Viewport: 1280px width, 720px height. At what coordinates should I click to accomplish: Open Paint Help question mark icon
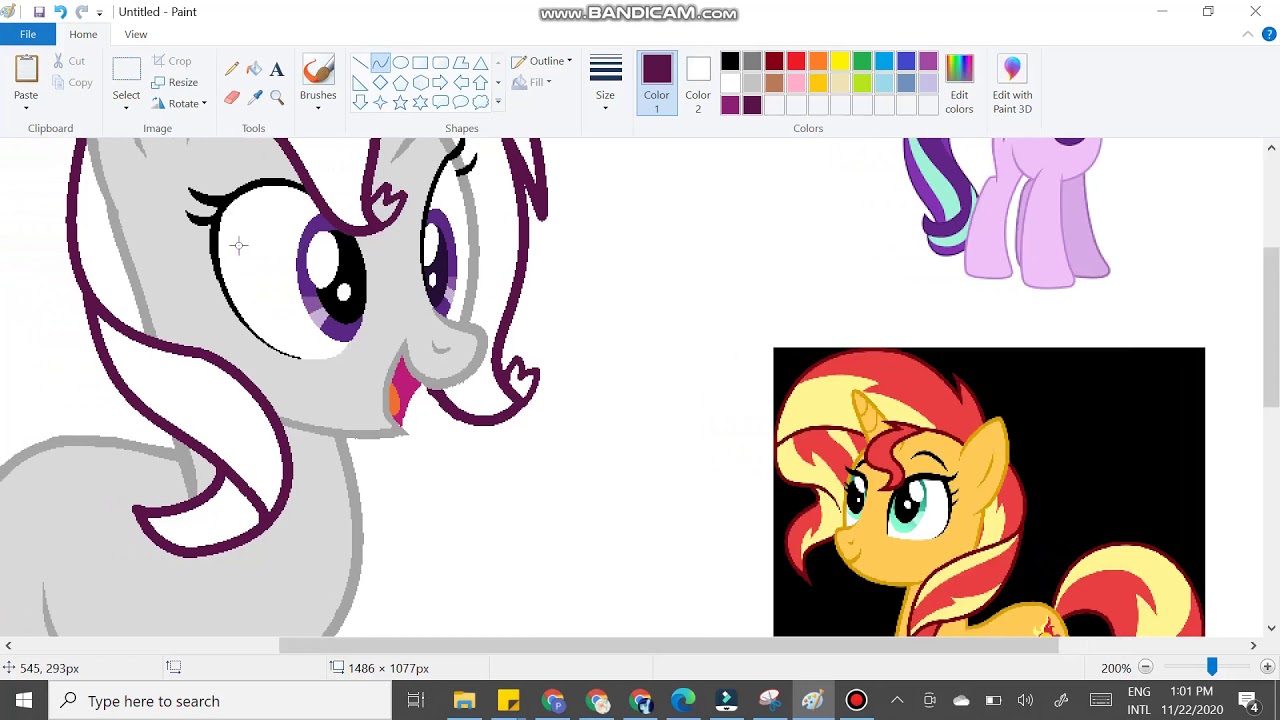1270,34
